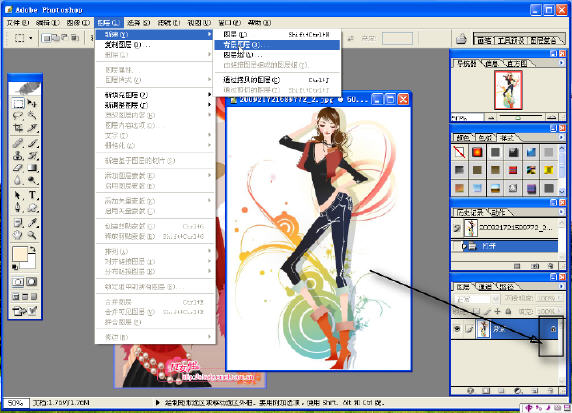Click the Navigator zoom-in button

(x=552, y=117)
